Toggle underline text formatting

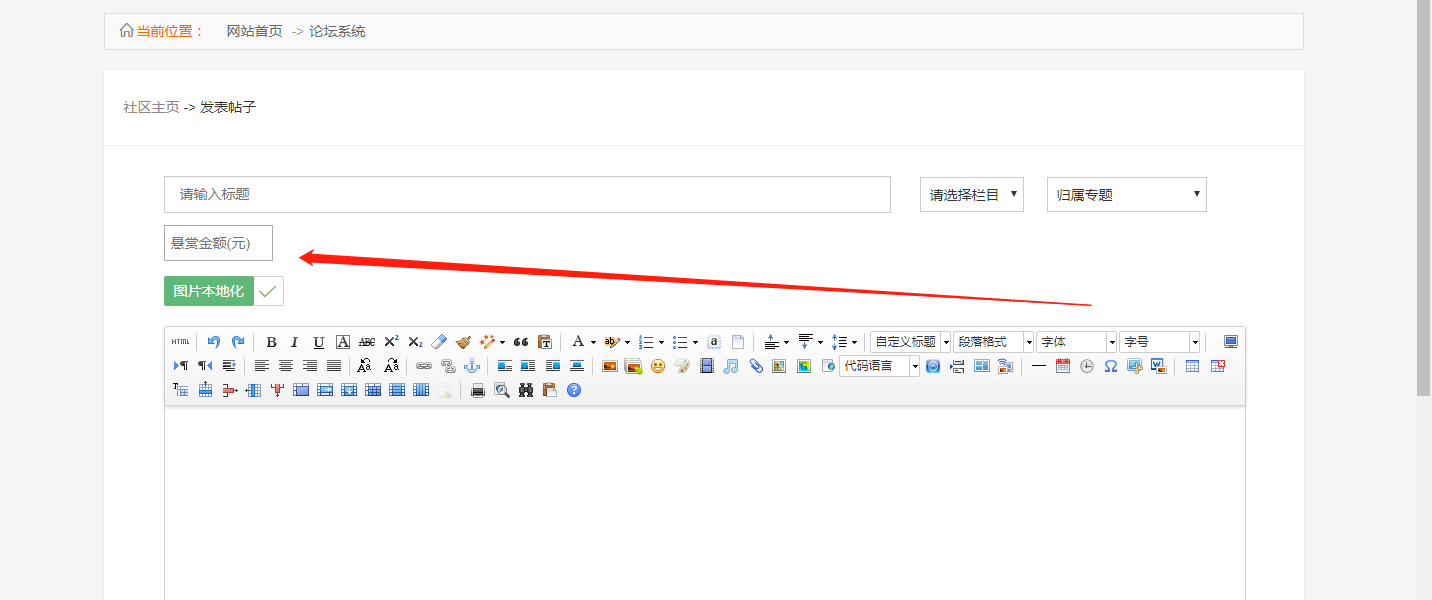click(319, 342)
